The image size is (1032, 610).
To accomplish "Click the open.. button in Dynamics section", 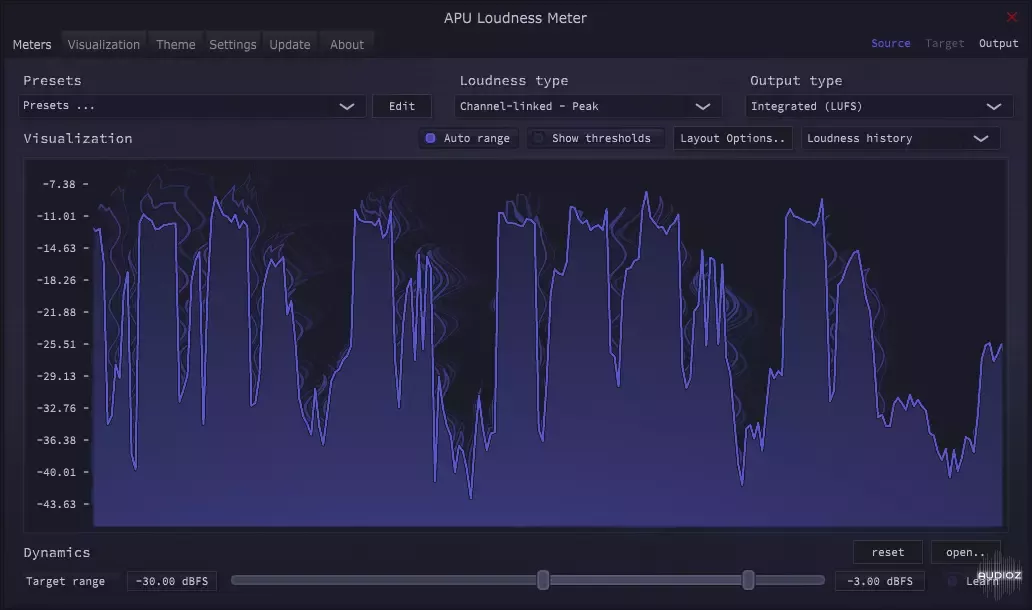I will click(x=964, y=551).
